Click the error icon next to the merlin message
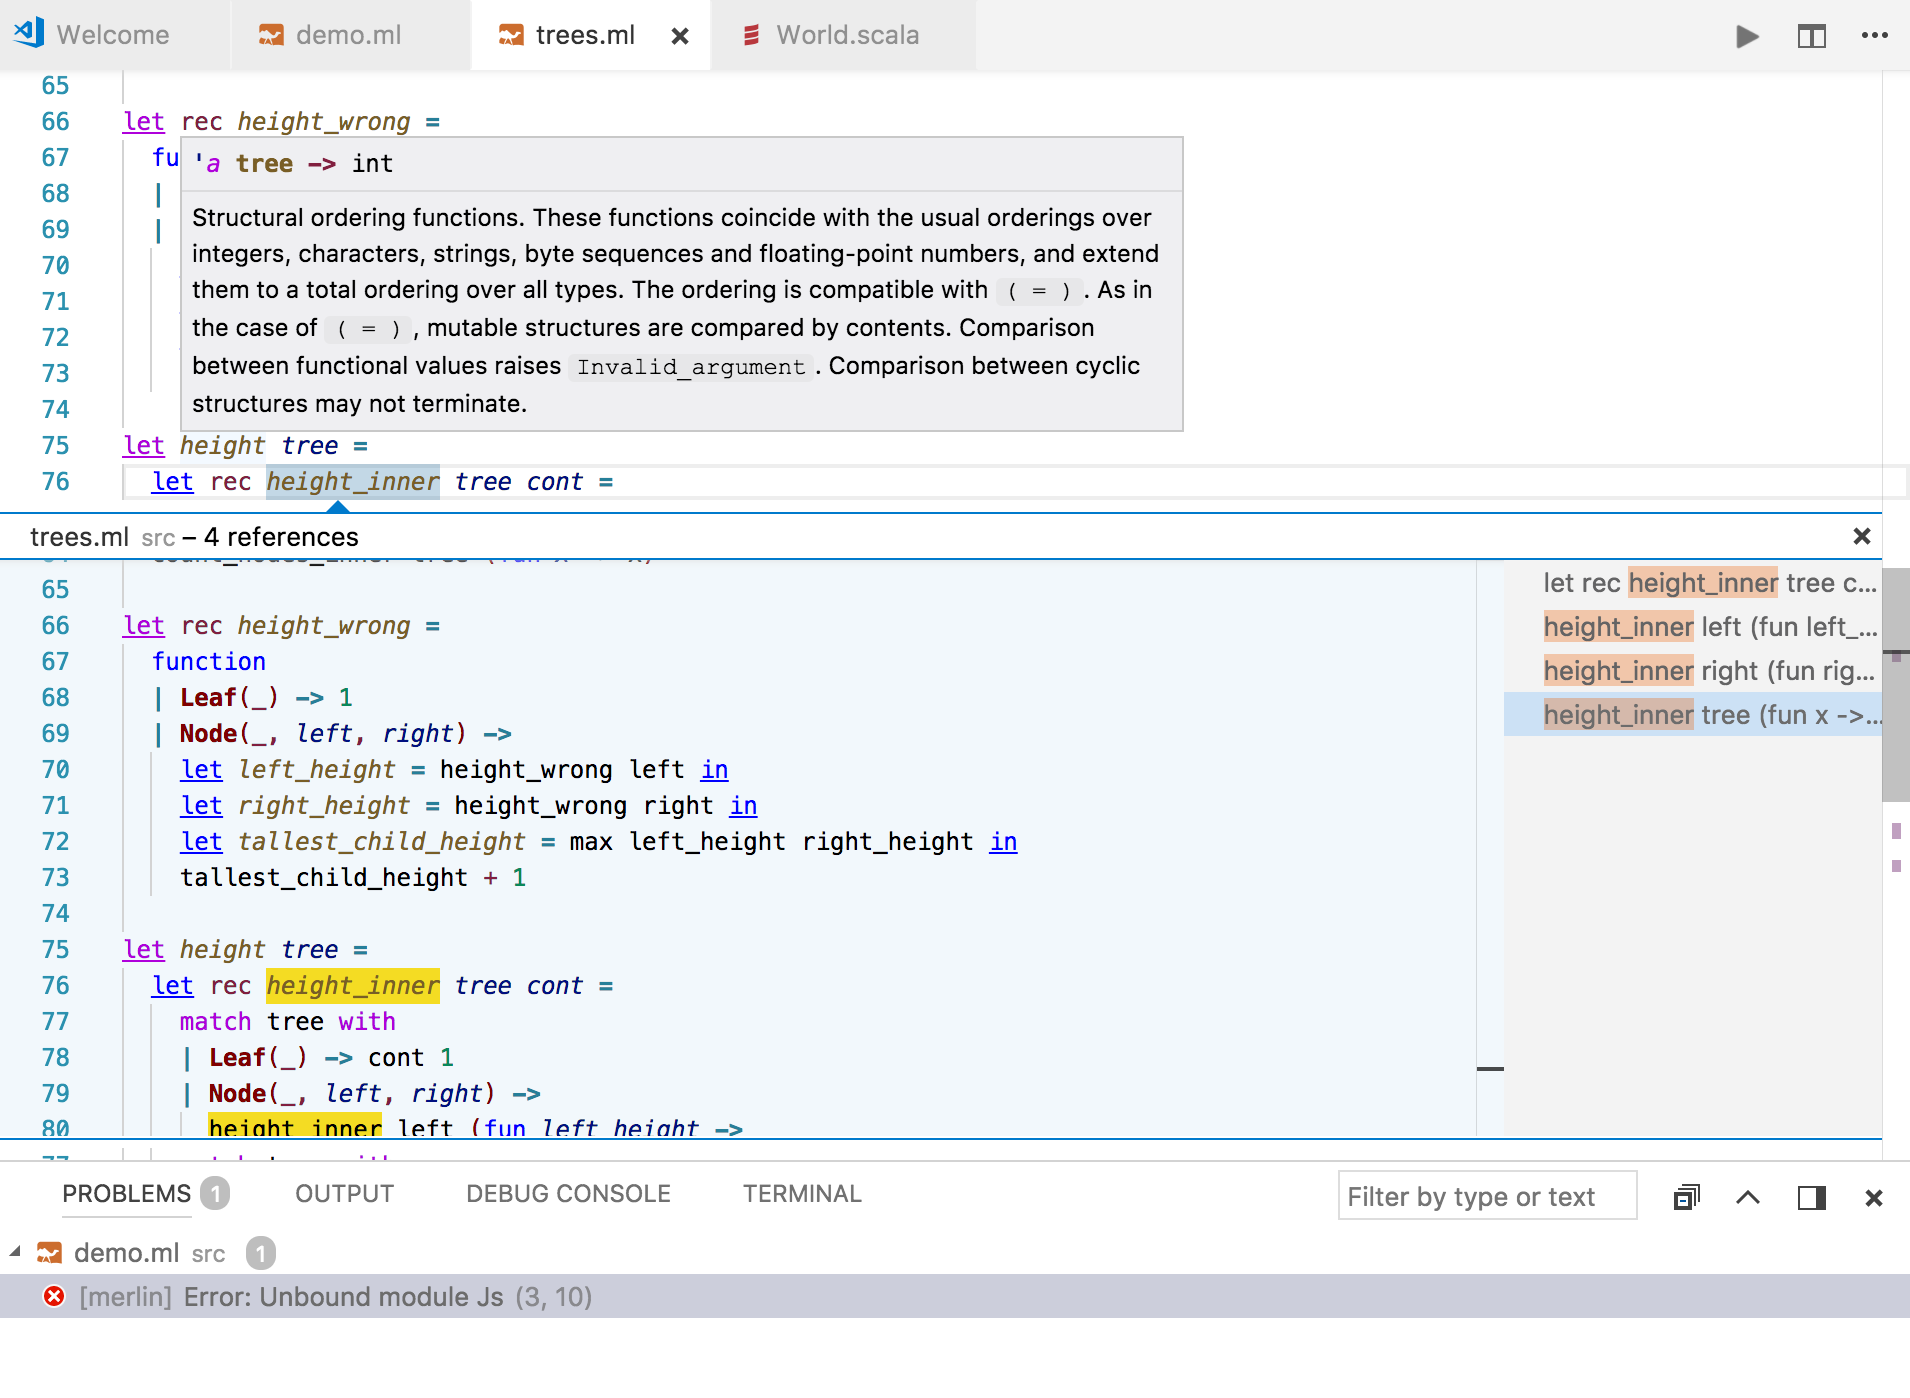Viewport: 1910px width, 1398px height. point(53,1296)
